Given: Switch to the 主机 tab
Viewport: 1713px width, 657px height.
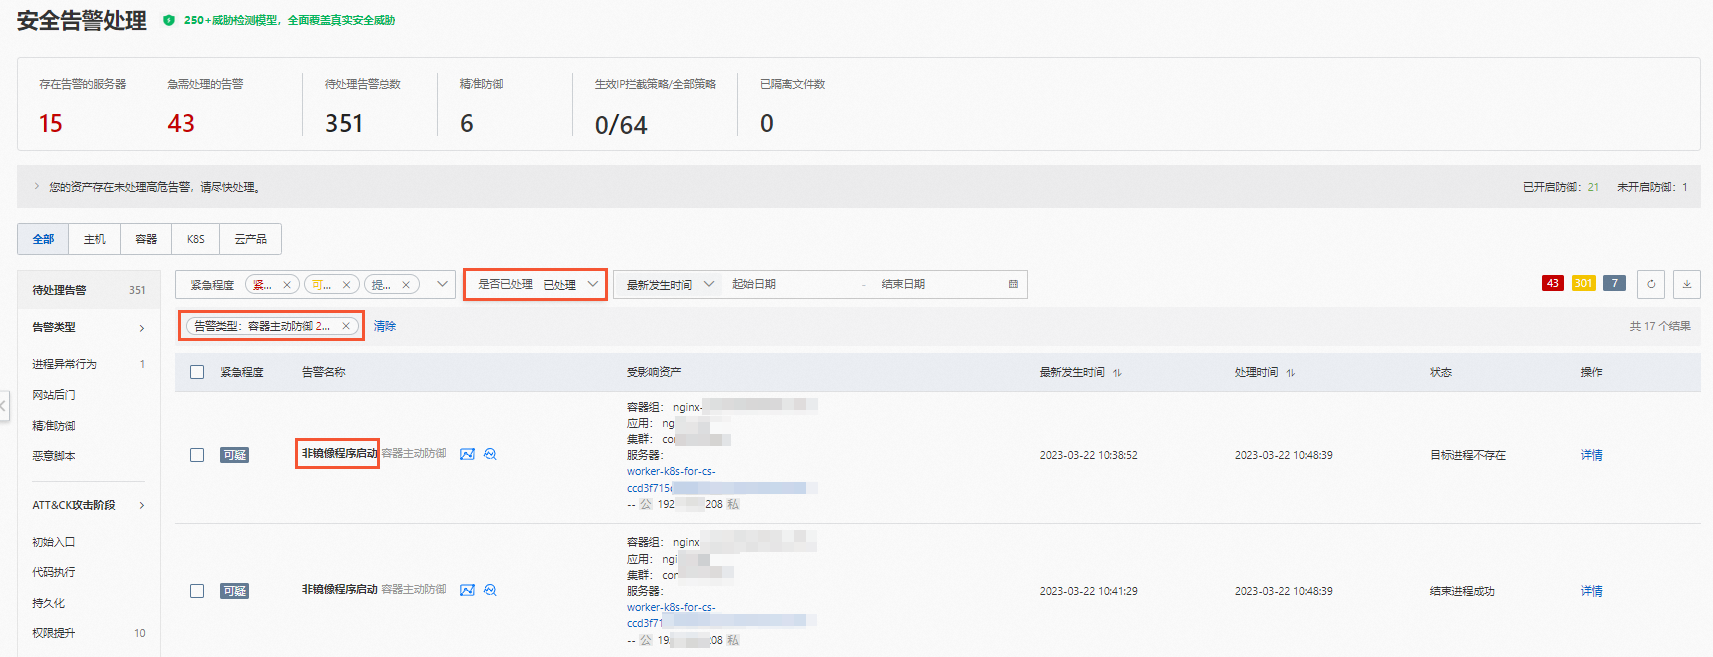Looking at the screenshot, I should click(x=95, y=239).
